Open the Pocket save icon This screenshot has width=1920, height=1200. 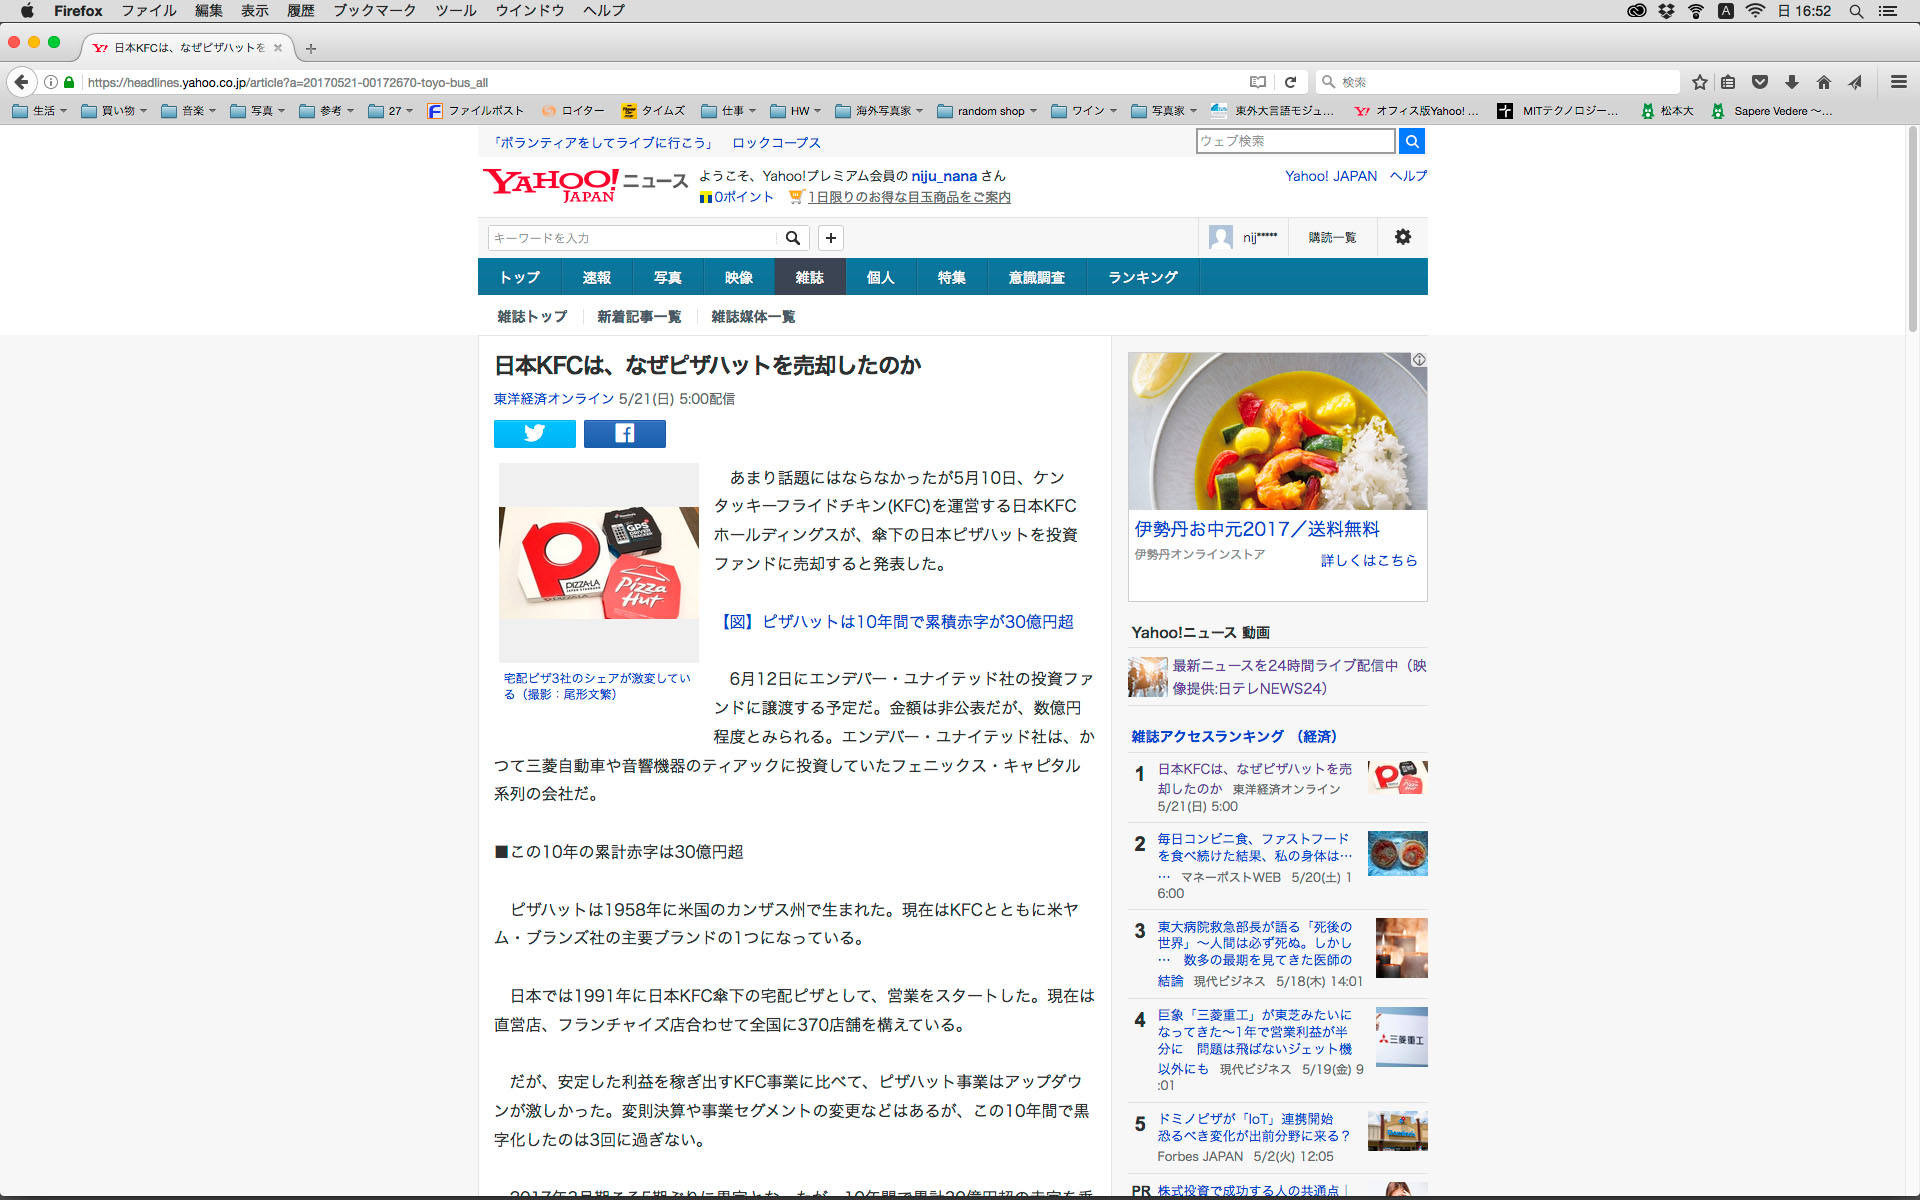[x=1760, y=82]
